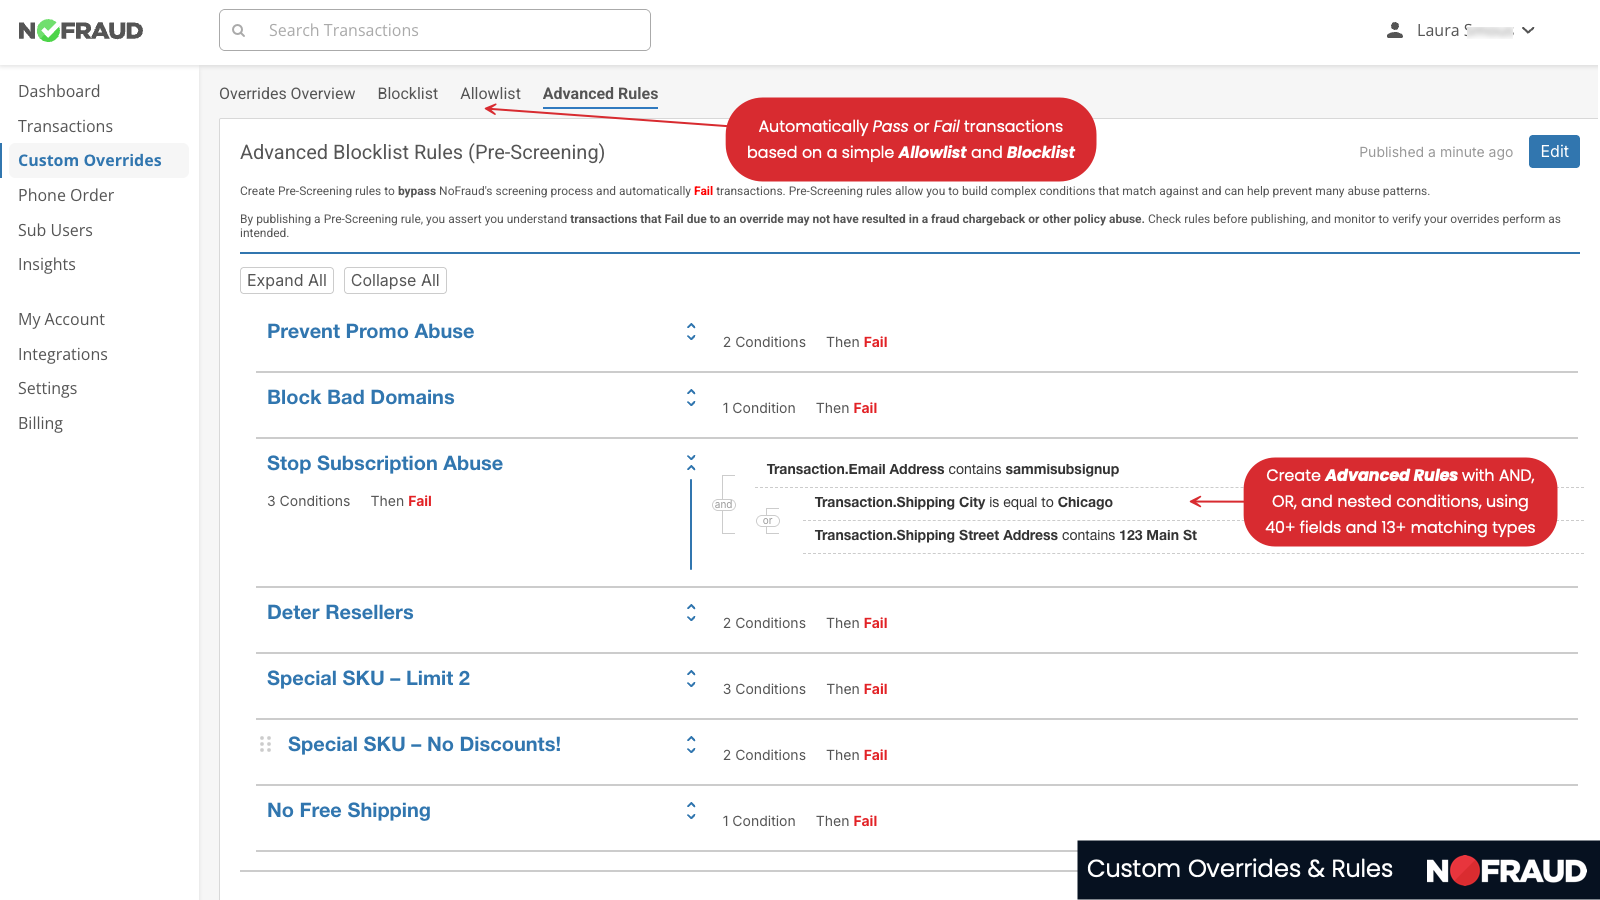1600x900 pixels.
Task: Expand the Special SKU – Limit 2 chevron
Action: coord(691,679)
